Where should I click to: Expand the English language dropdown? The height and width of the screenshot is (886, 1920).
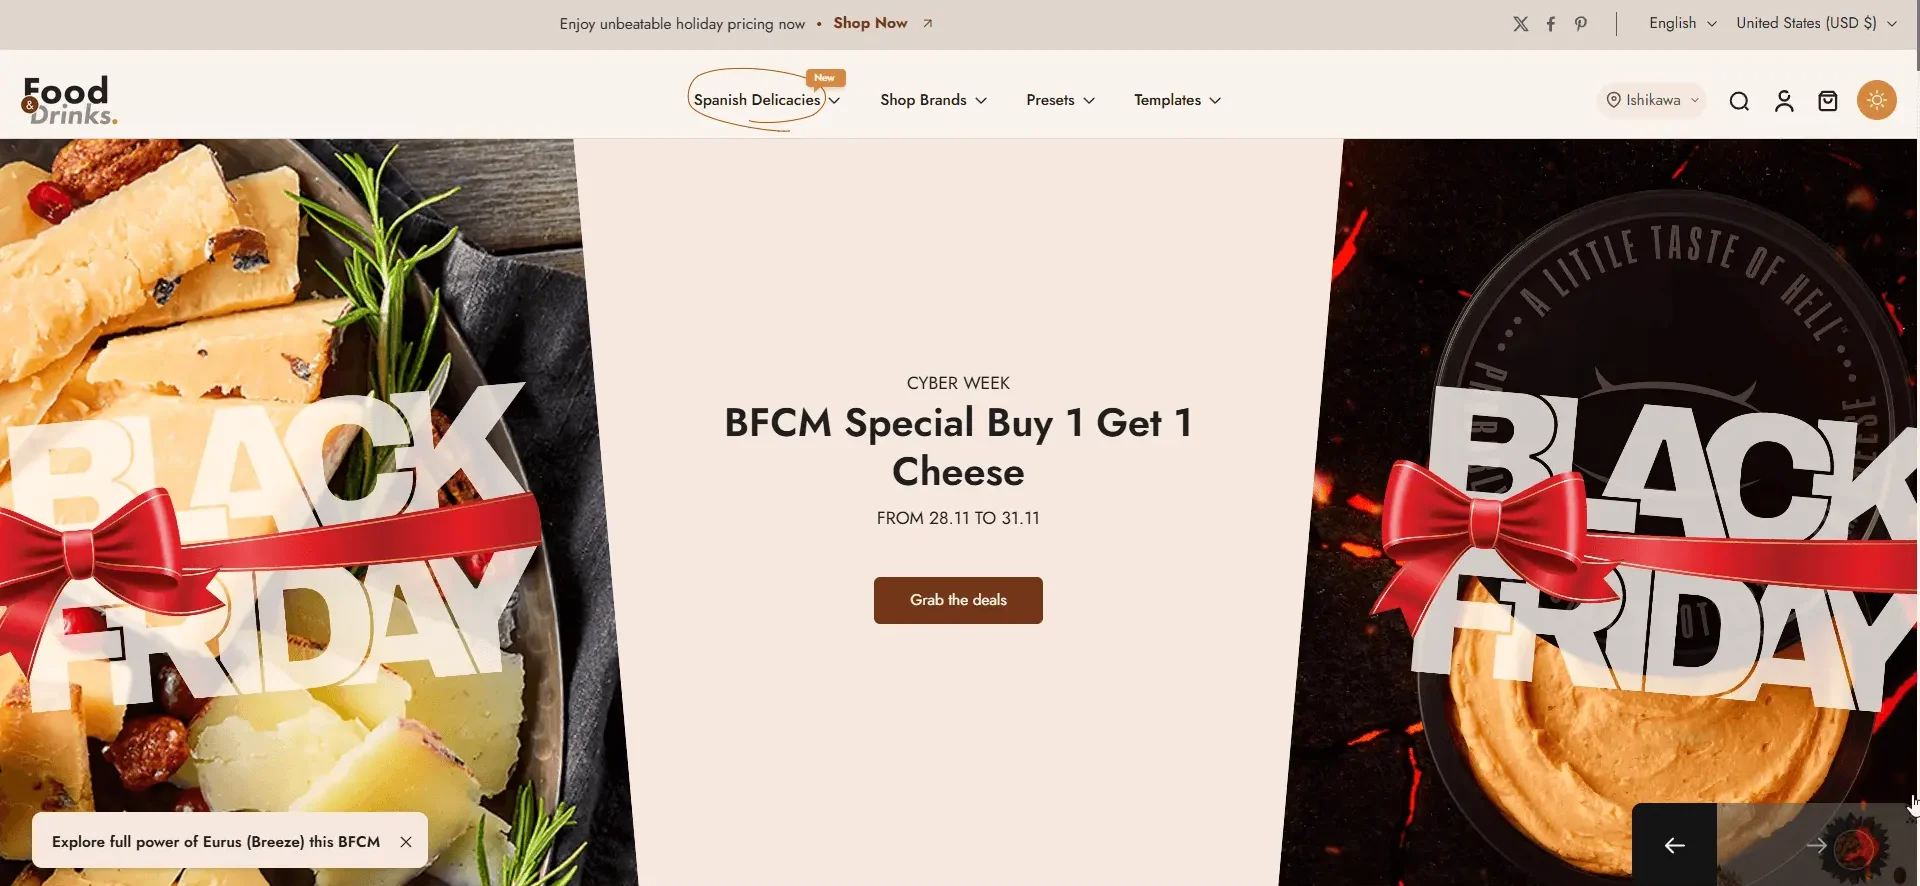point(1682,23)
